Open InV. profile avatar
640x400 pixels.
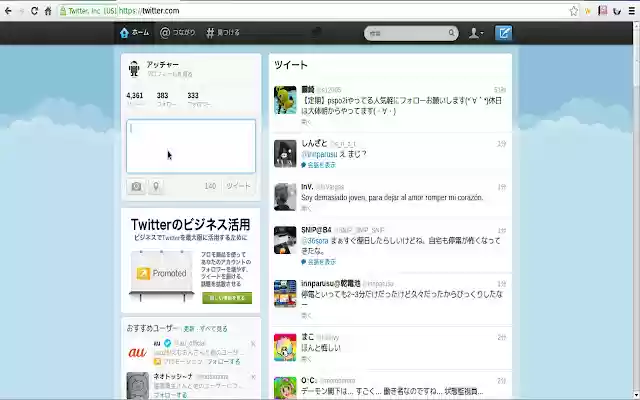(x=285, y=197)
